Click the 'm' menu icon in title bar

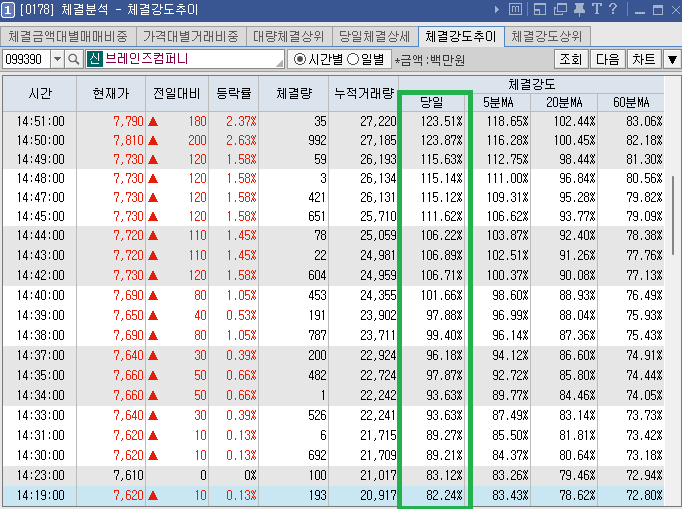[514, 10]
